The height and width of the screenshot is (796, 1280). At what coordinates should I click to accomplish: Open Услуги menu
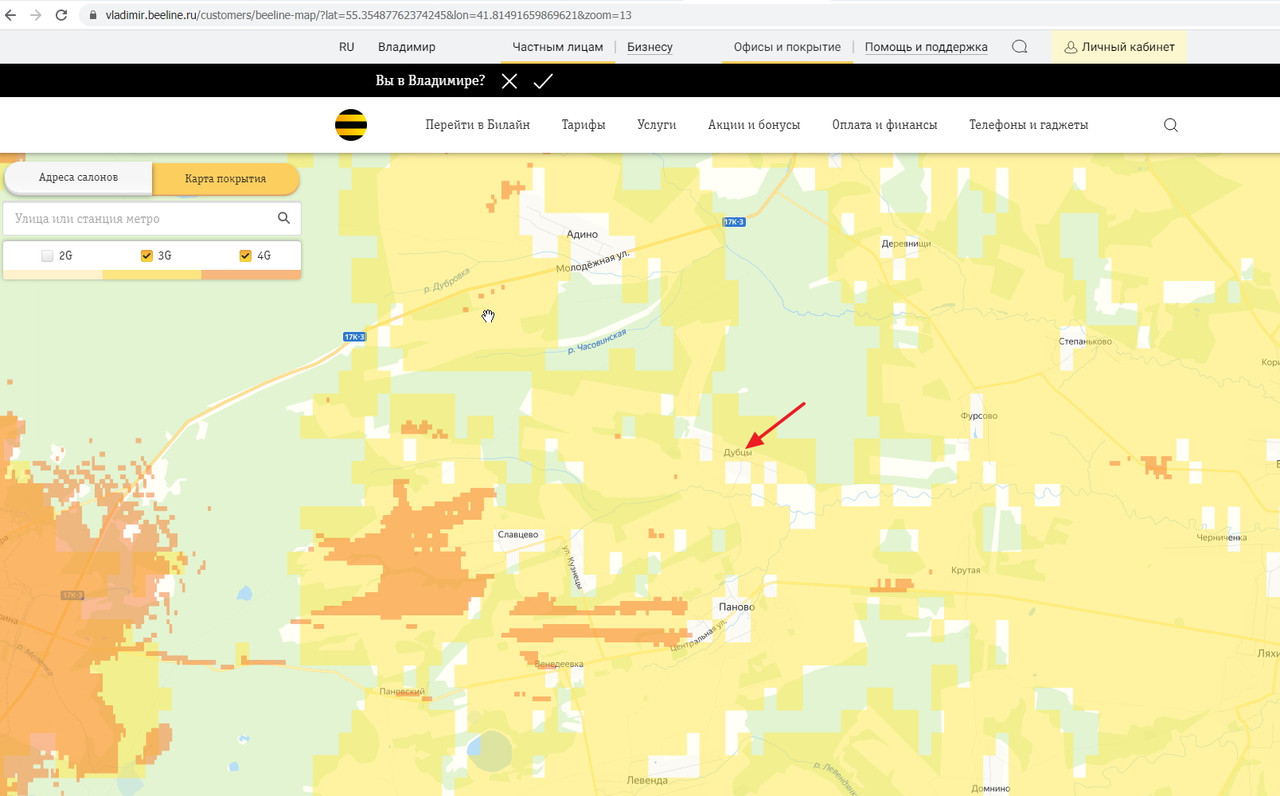click(x=657, y=125)
